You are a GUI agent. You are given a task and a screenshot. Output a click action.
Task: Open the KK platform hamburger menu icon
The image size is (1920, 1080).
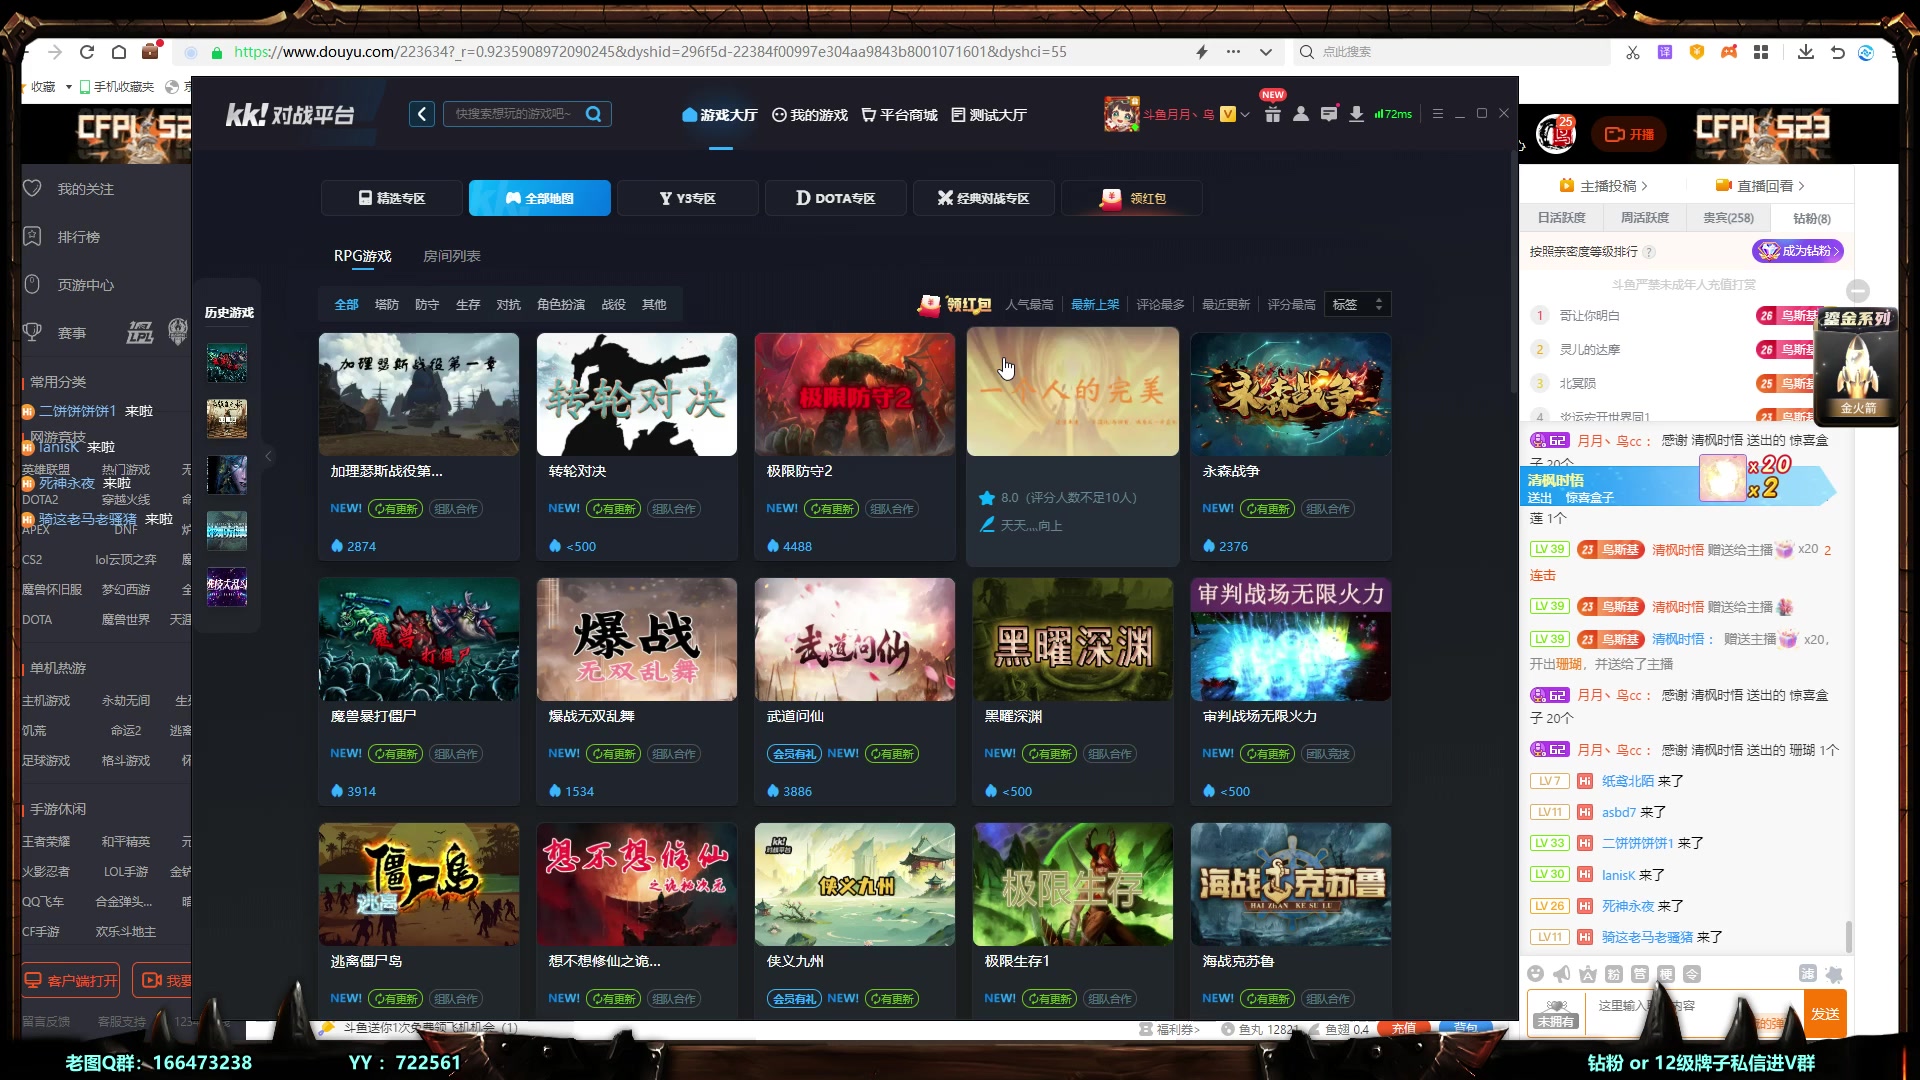click(1437, 114)
